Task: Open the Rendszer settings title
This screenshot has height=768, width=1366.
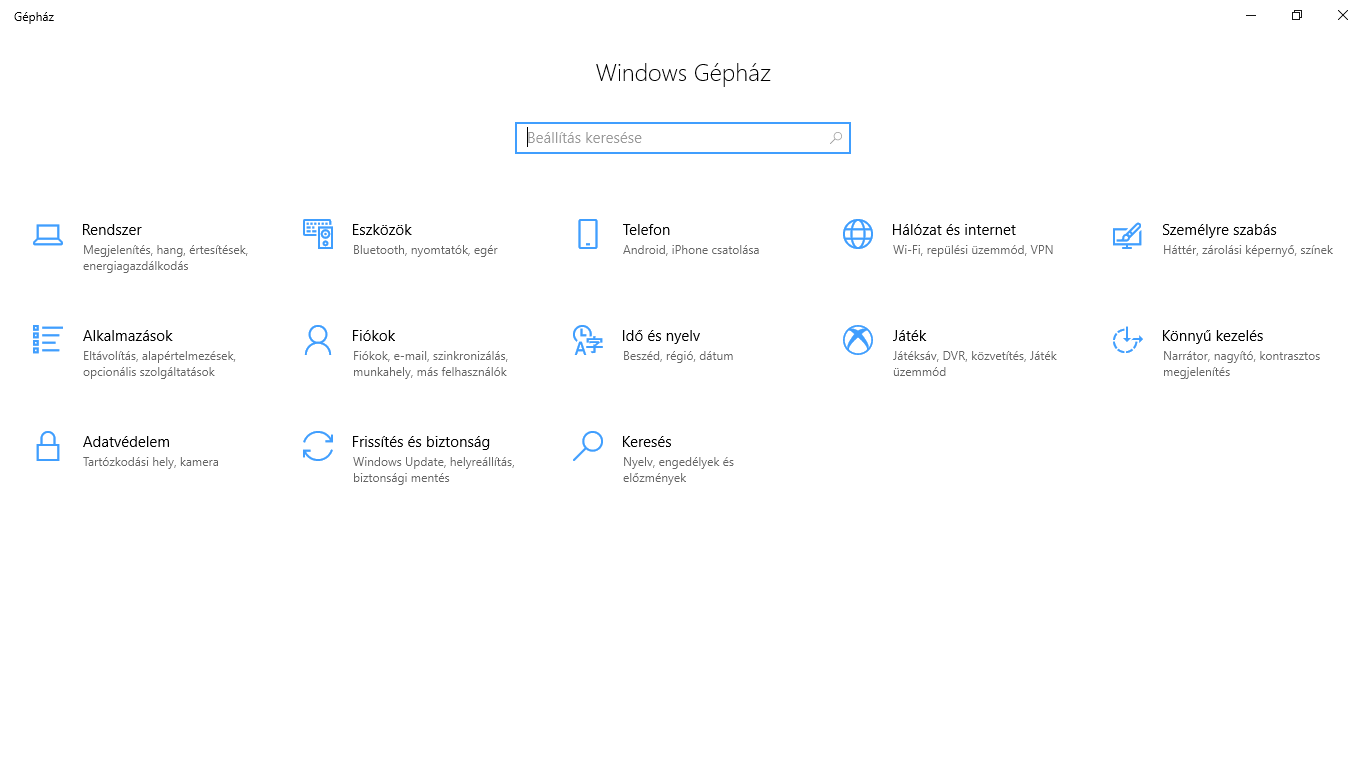Action: click(x=112, y=230)
